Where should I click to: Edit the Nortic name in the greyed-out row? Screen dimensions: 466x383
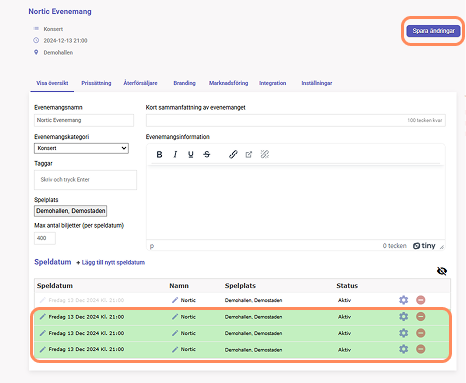(175, 300)
